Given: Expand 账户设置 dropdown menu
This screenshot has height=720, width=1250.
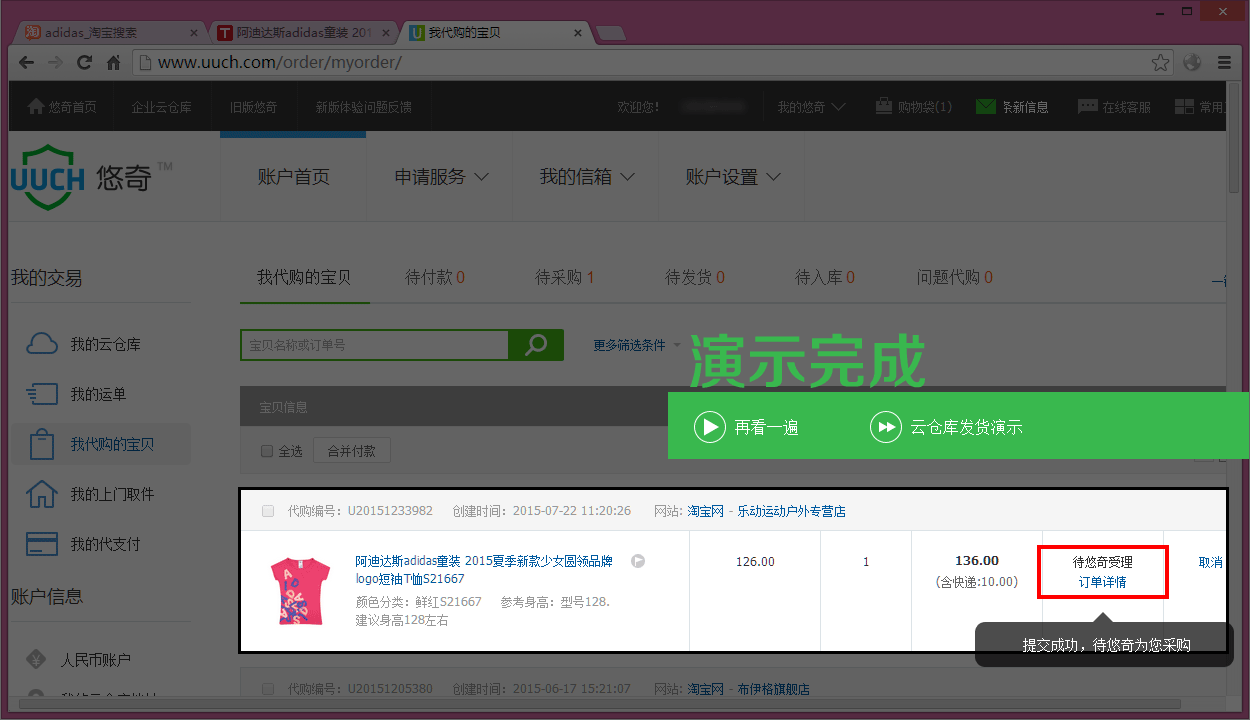Looking at the screenshot, I should (733, 177).
